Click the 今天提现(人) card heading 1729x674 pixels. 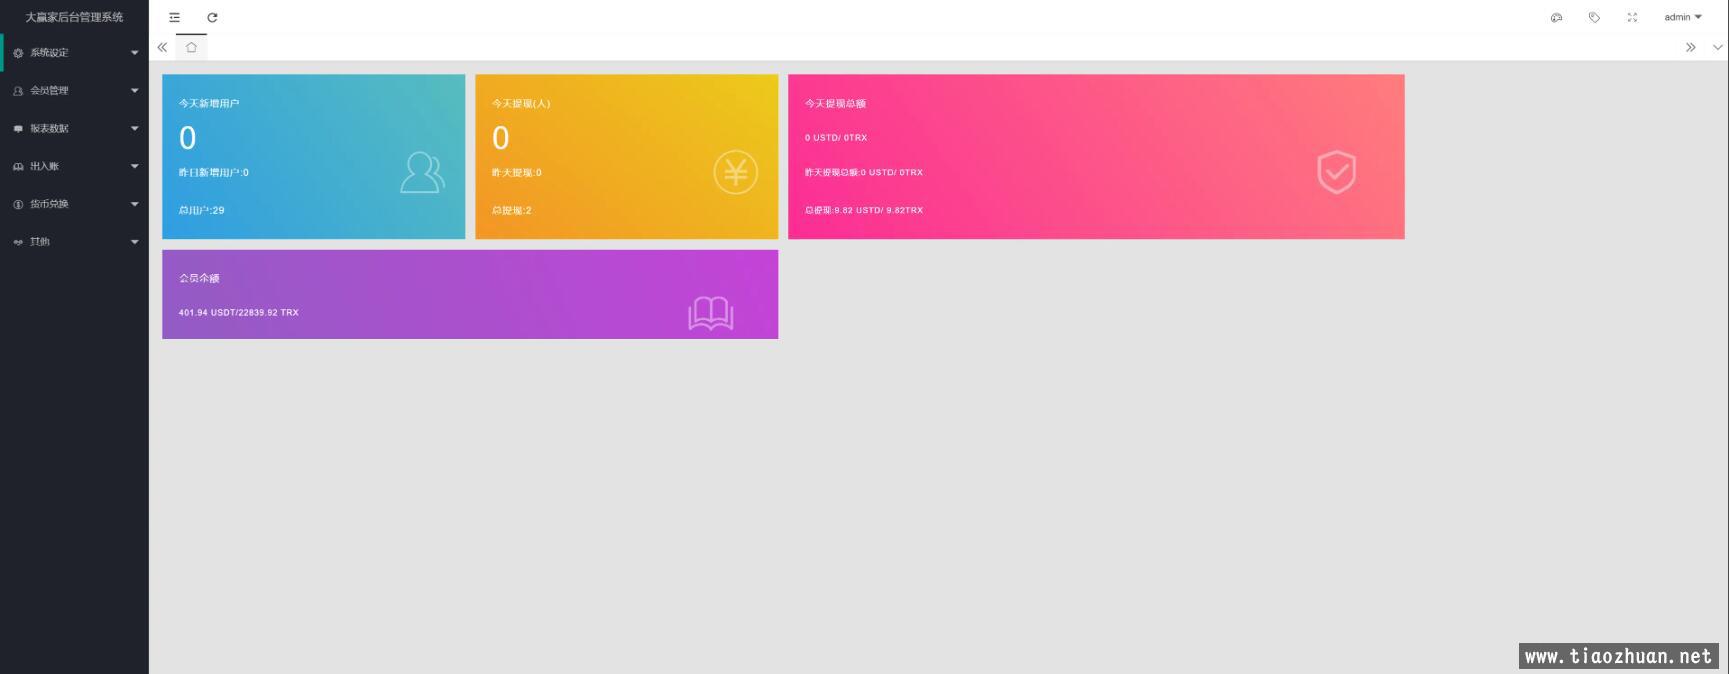[x=521, y=103]
